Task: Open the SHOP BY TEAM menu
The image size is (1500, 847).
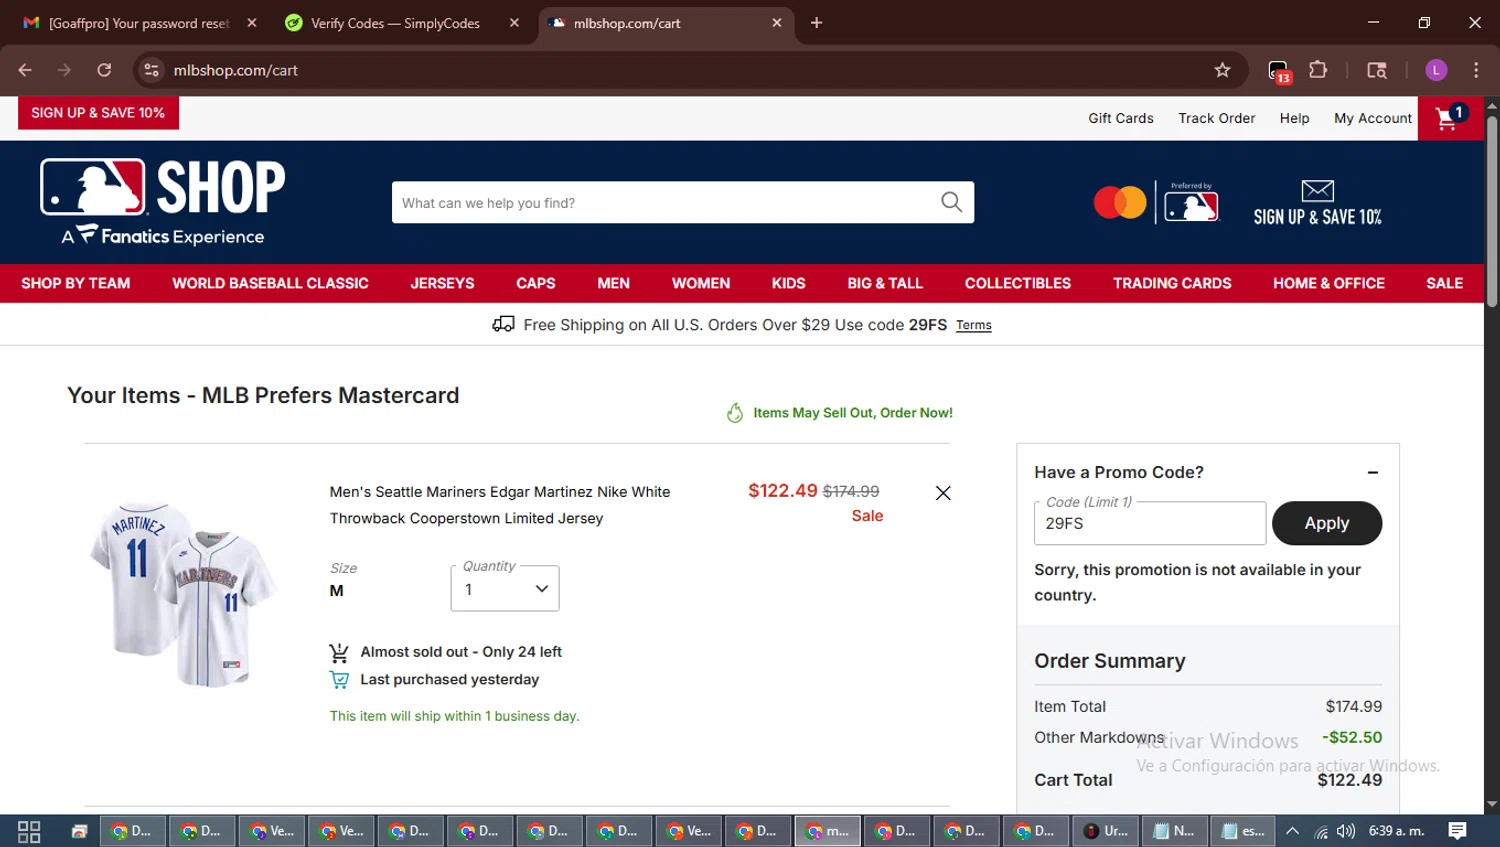Action: (x=76, y=283)
